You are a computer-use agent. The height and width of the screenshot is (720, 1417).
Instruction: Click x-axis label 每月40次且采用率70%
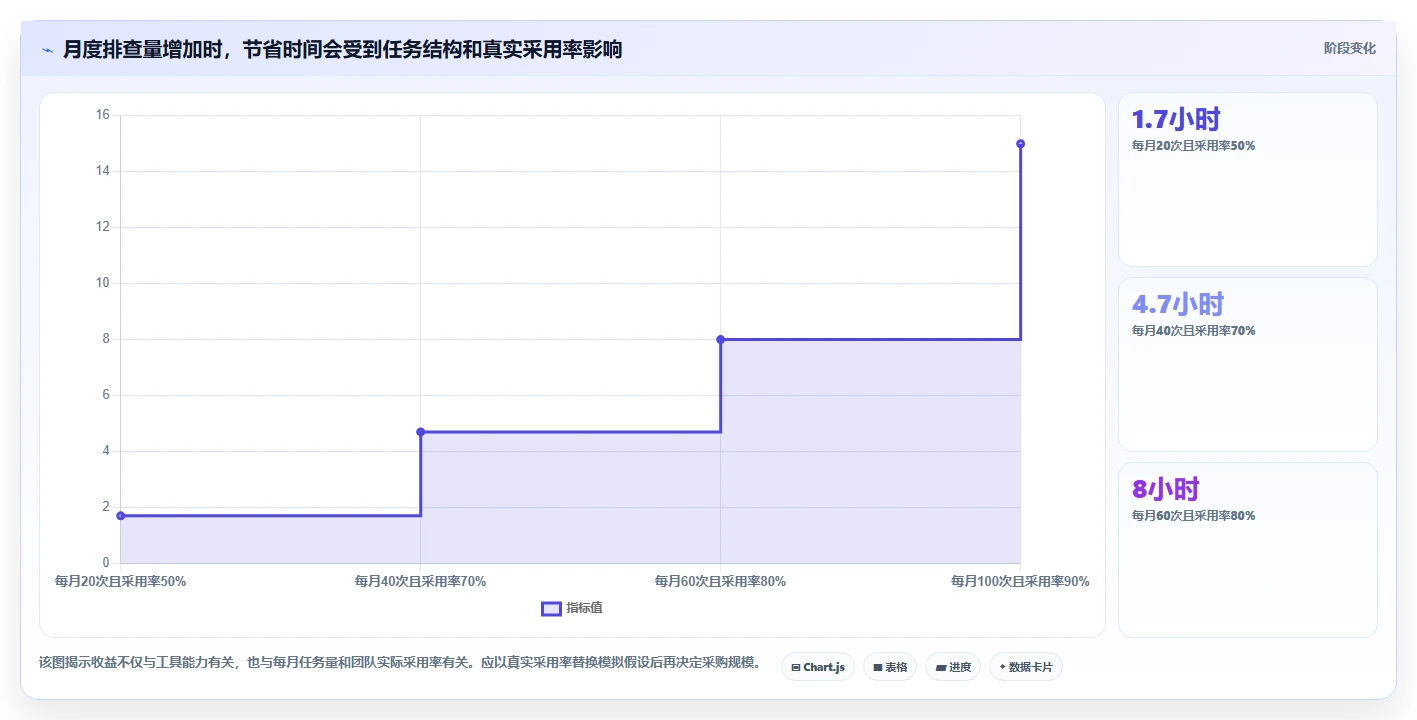click(421, 581)
